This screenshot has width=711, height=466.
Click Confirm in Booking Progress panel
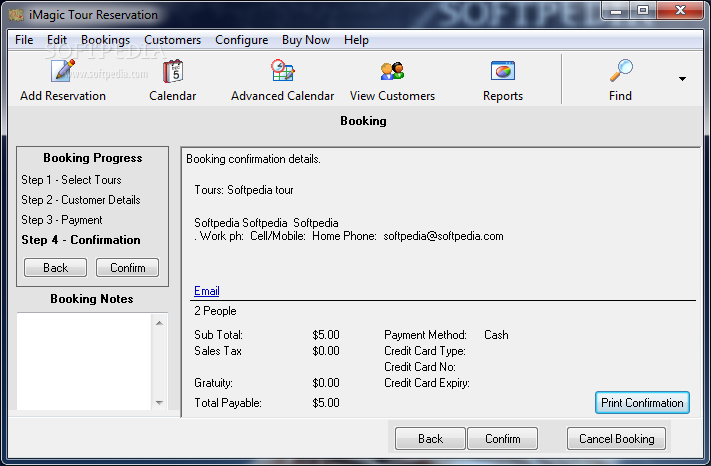pyautogui.click(x=127, y=267)
